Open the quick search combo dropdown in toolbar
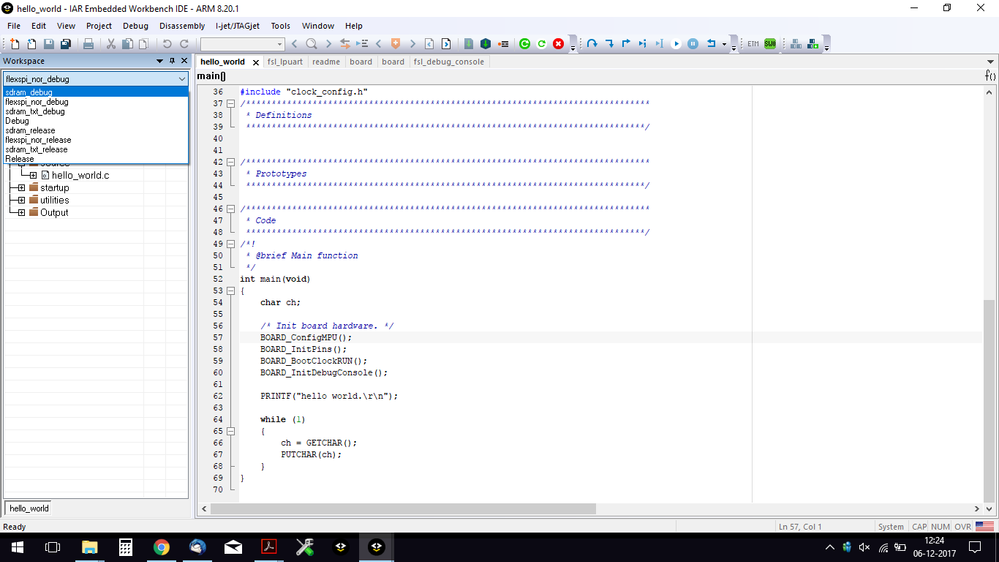 [279, 44]
